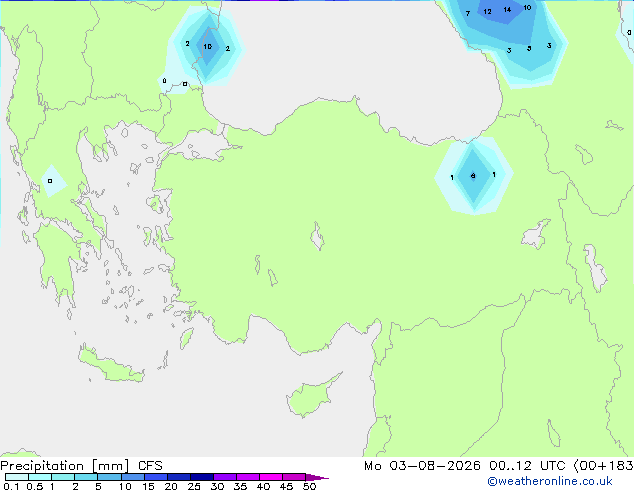Click the 'CFS' model label
The height and width of the screenshot is (490, 634).
(x=150, y=466)
